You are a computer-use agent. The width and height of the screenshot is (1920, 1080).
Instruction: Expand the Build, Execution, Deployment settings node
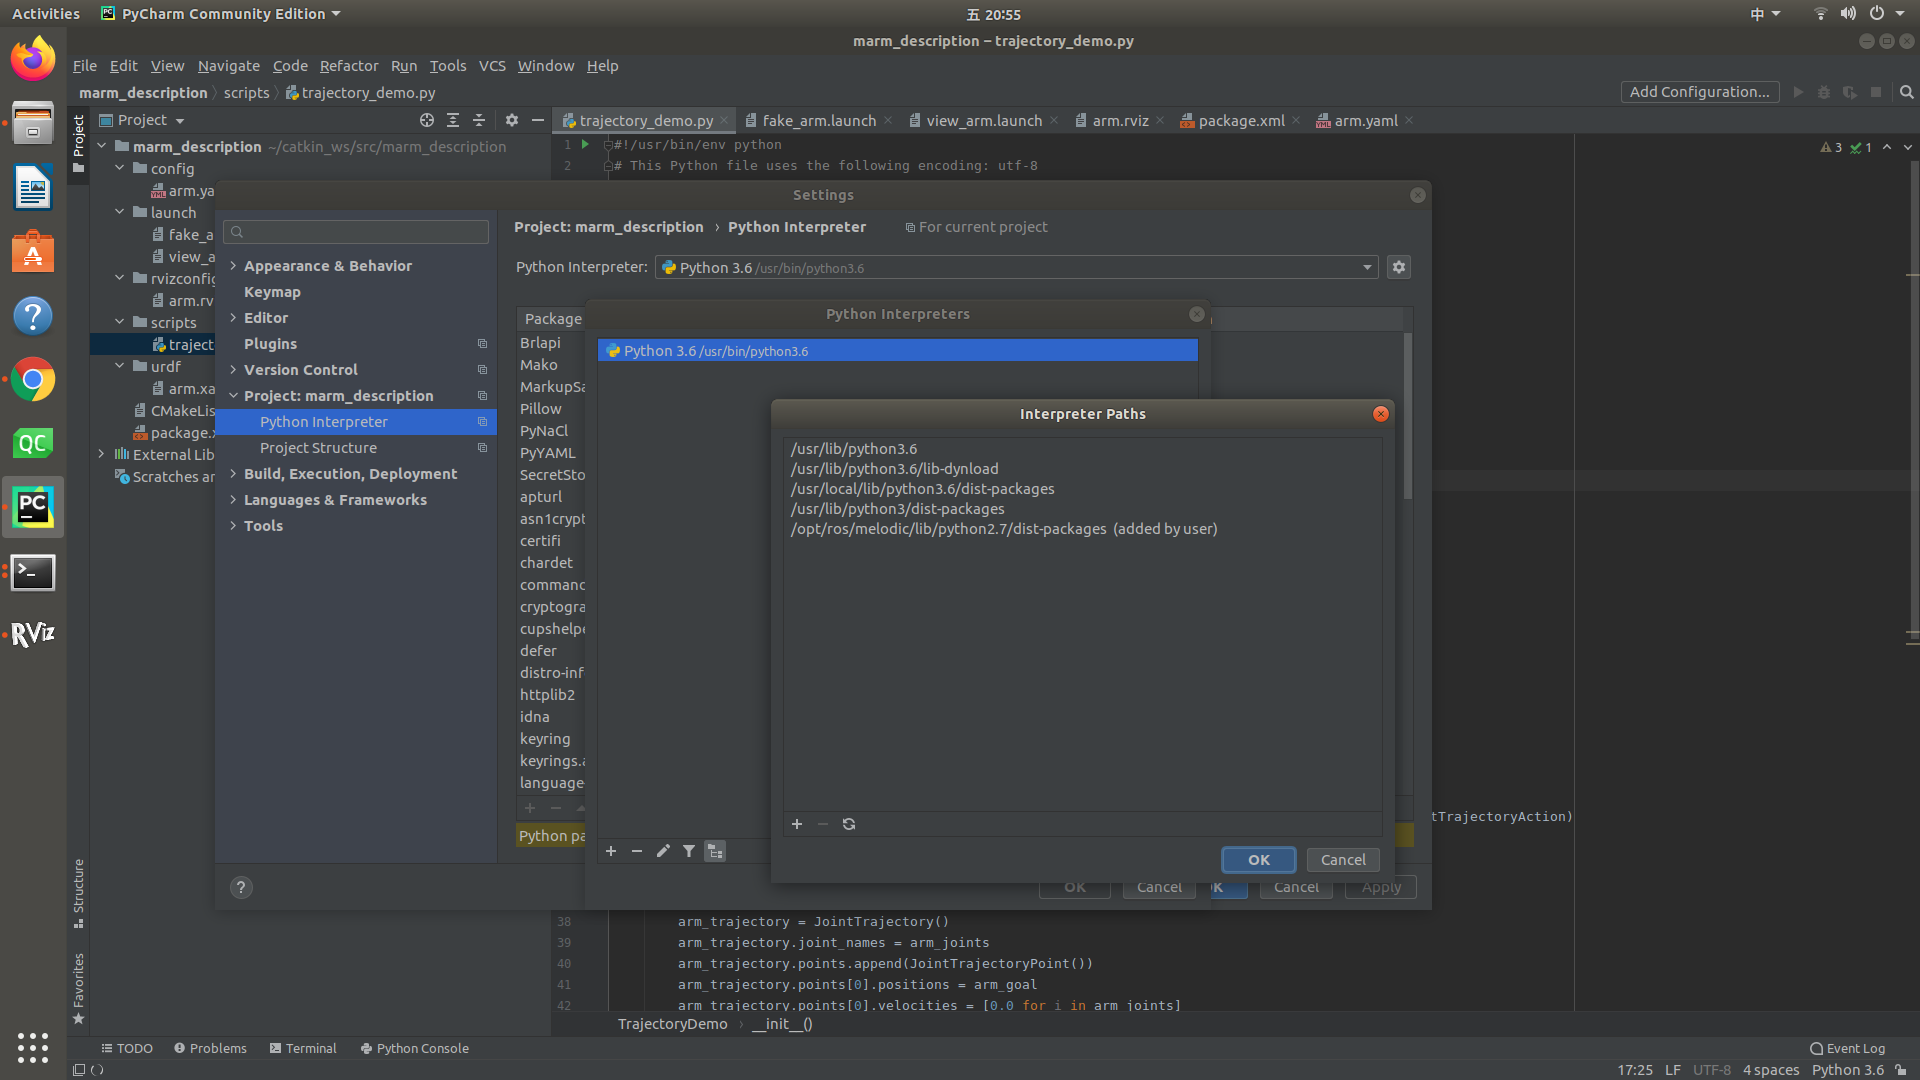point(233,474)
